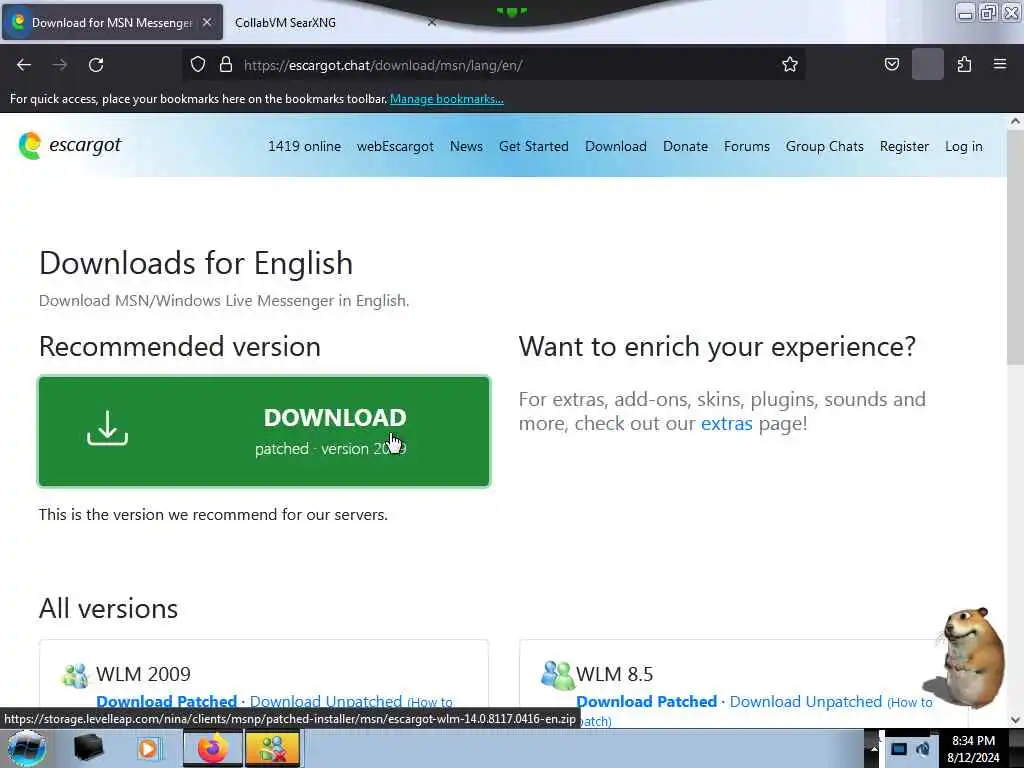
Task: Open the extras page link
Action: (x=726, y=423)
